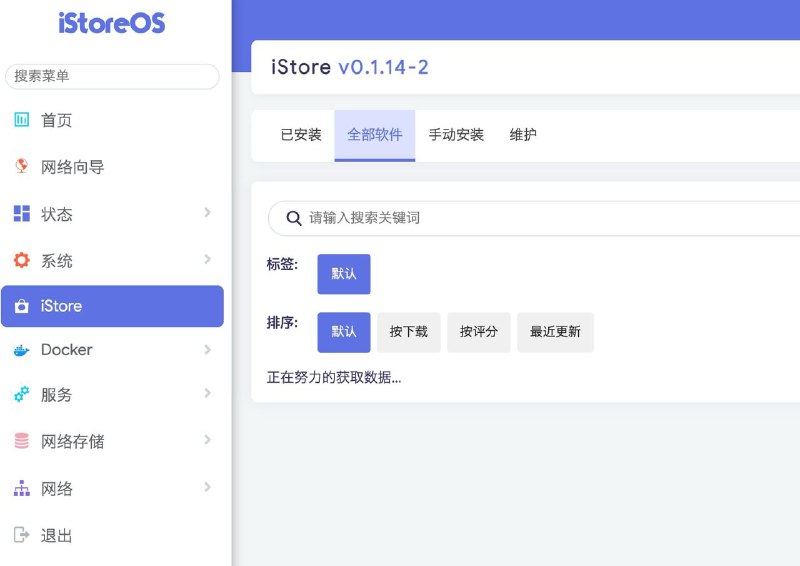Viewport: 800px width, 566px height.
Task: Click the 正在努力的获取数据... status text
Action: click(x=334, y=378)
